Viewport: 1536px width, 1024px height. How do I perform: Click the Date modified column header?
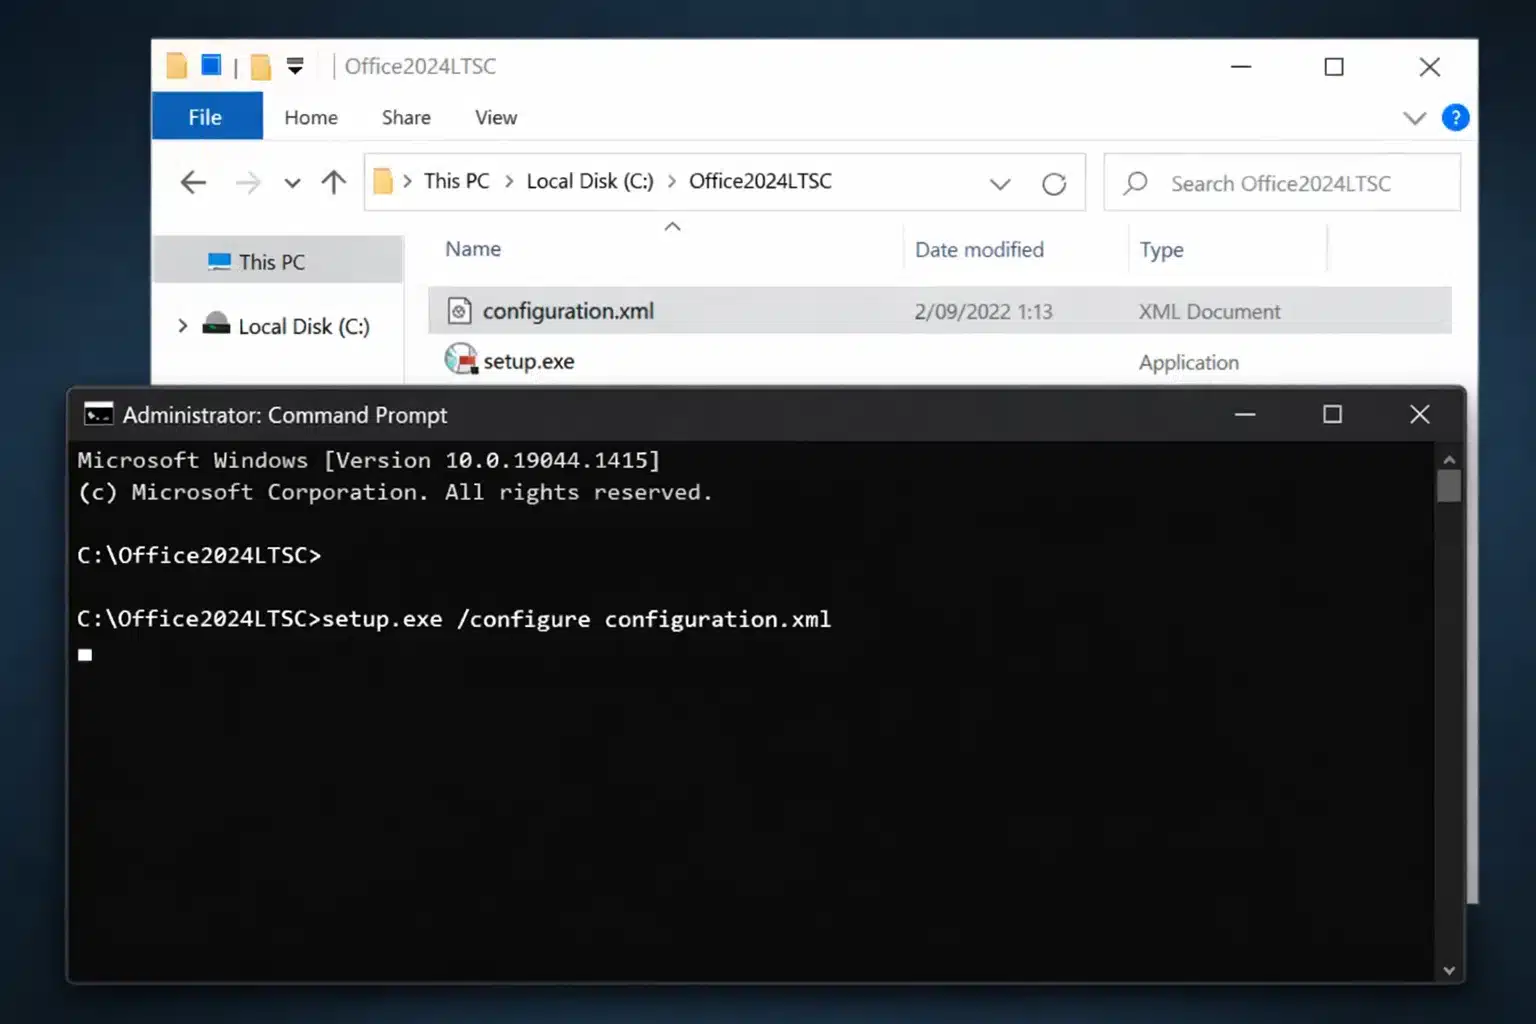click(979, 249)
